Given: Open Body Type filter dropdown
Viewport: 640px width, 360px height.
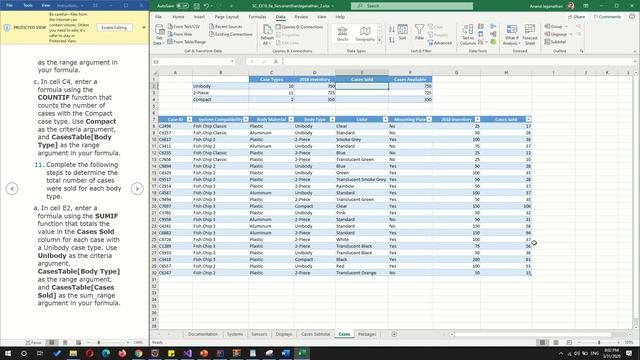Looking at the screenshot, I should pos(332,119).
